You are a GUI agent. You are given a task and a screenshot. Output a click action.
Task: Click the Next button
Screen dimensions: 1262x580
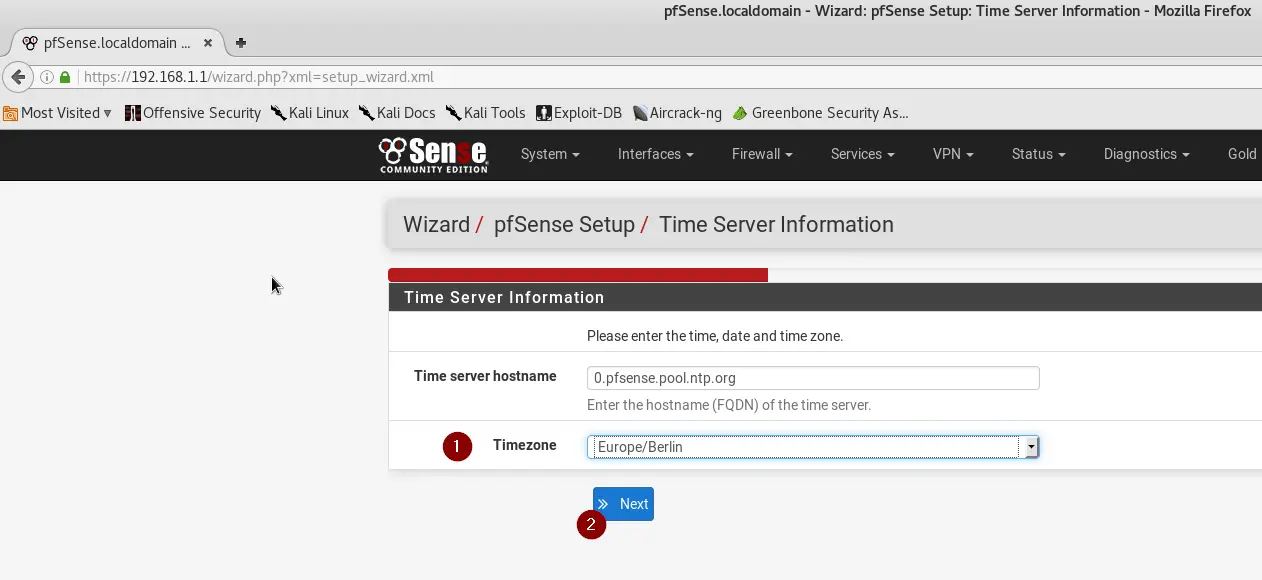(x=623, y=504)
